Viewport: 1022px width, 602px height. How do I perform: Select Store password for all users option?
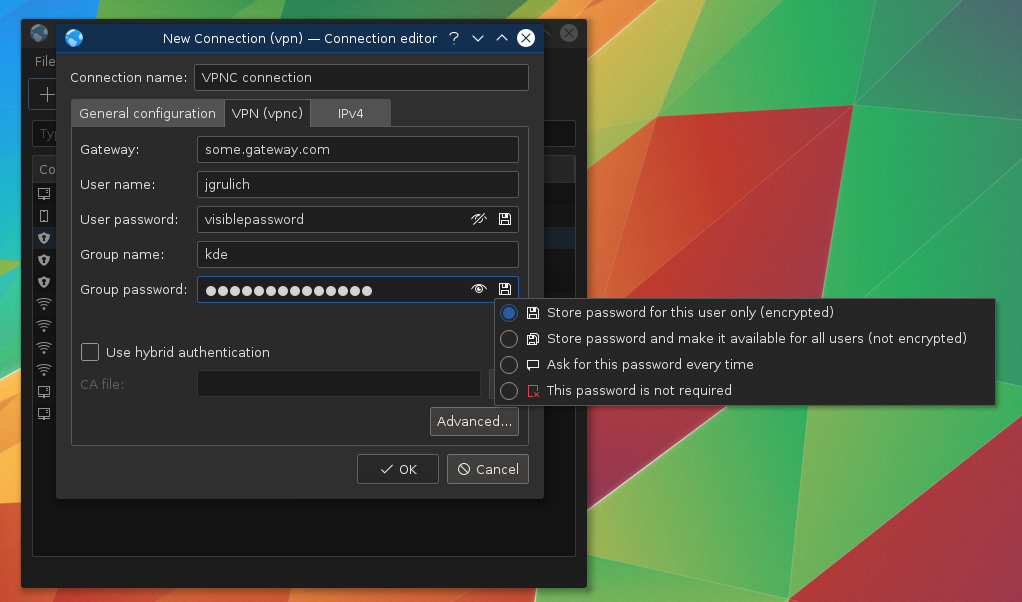[509, 339]
